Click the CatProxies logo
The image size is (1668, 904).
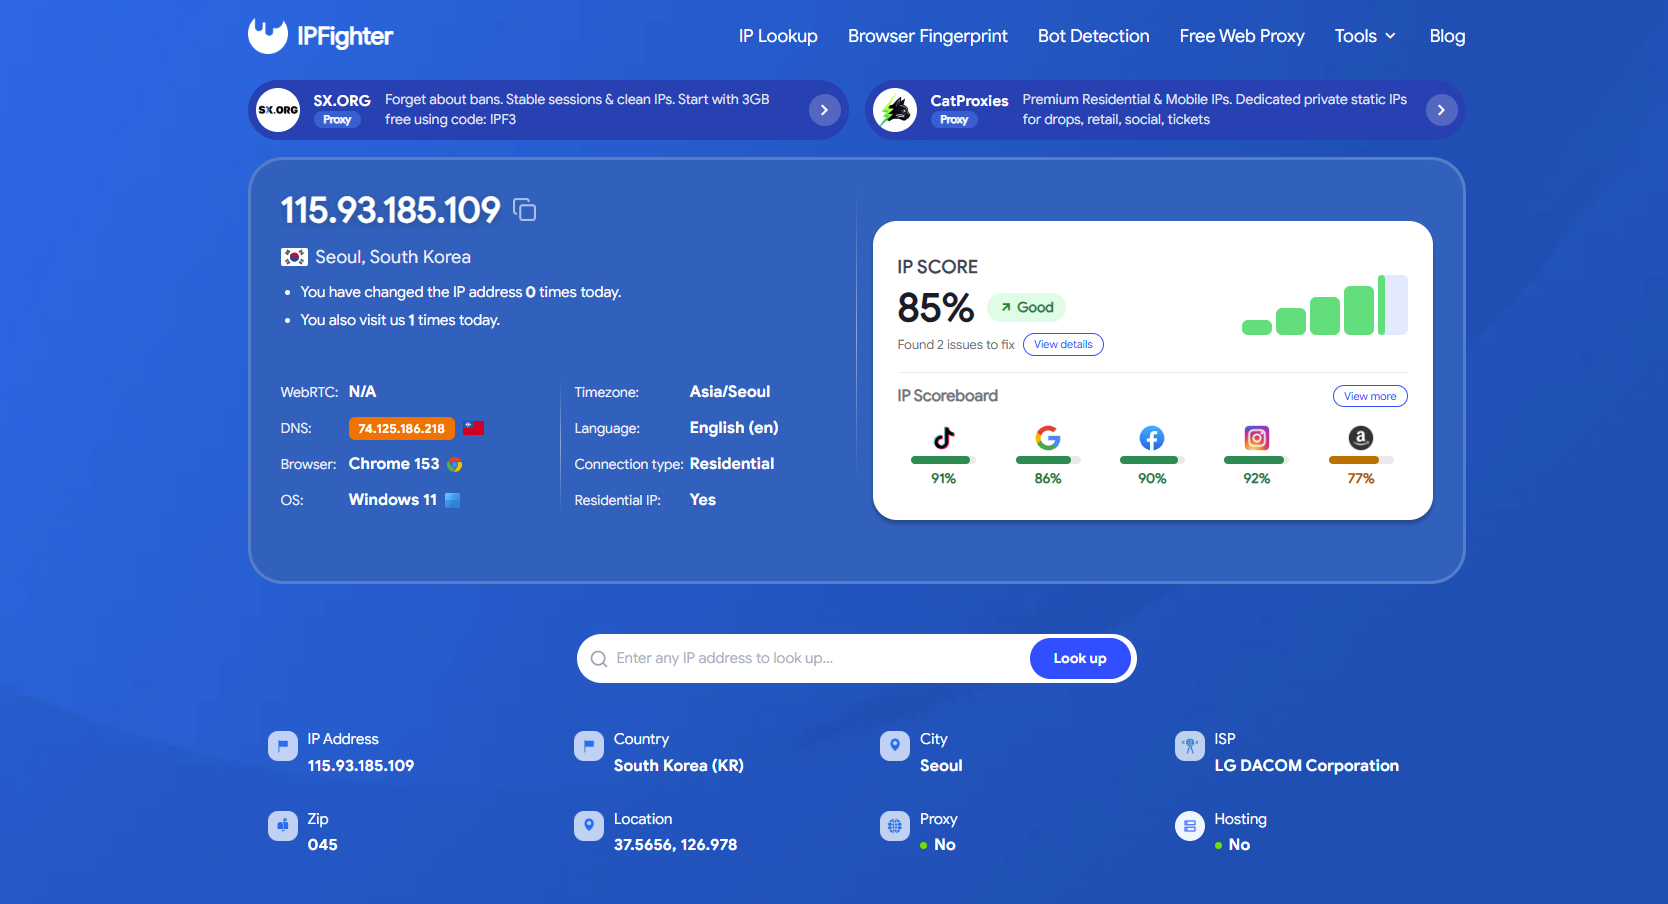[895, 110]
